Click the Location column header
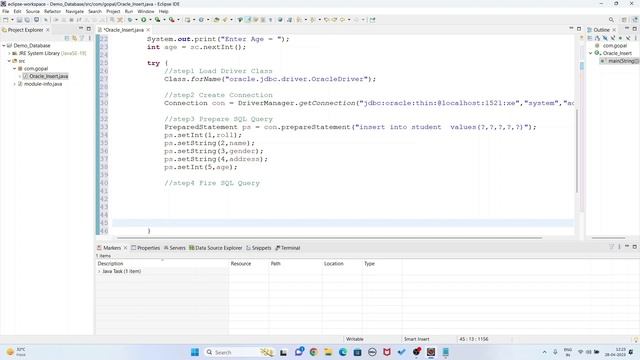 [x=342, y=264]
